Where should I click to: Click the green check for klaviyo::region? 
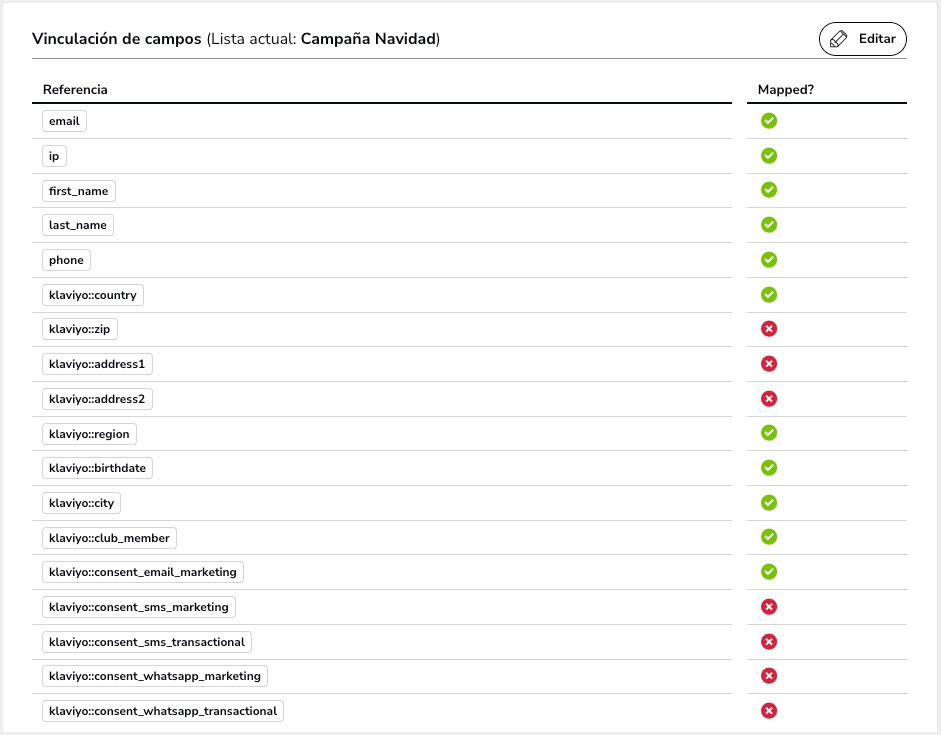pyautogui.click(x=769, y=433)
